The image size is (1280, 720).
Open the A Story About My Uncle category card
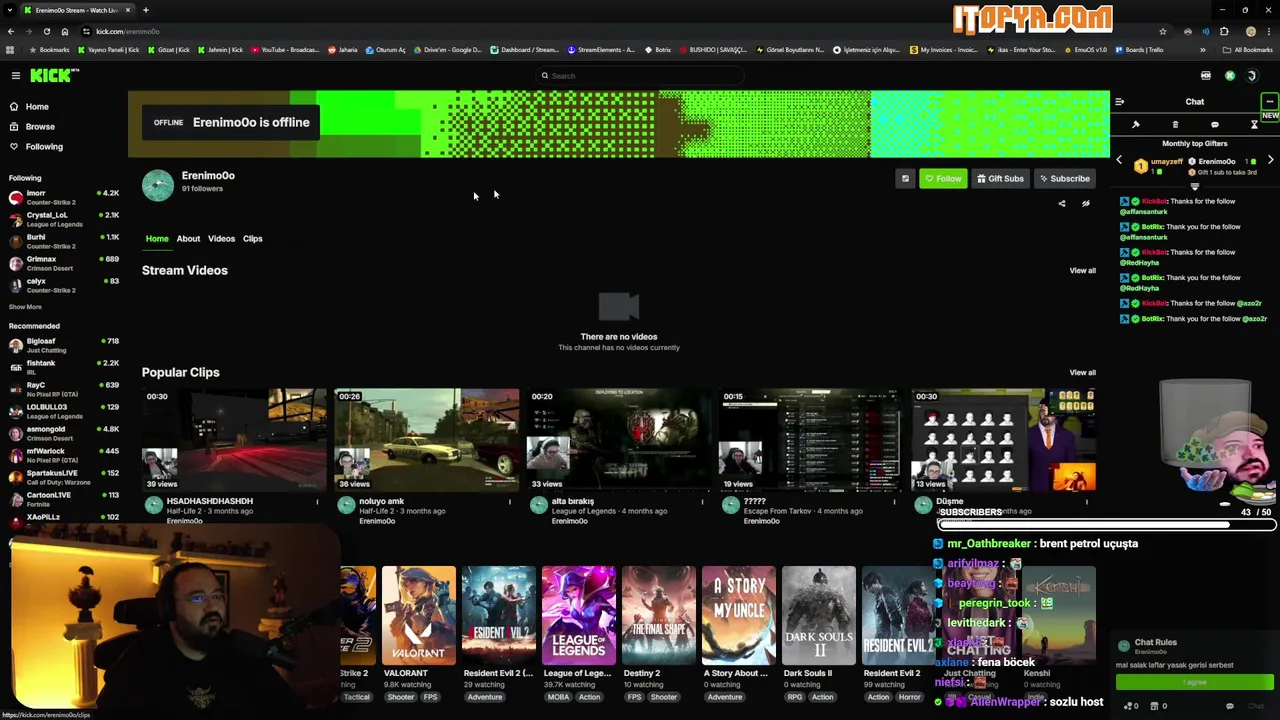(738, 616)
